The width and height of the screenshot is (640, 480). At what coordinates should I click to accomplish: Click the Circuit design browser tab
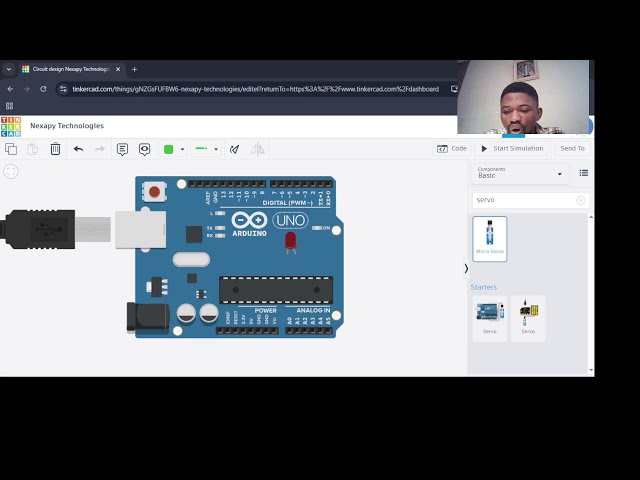71,69
